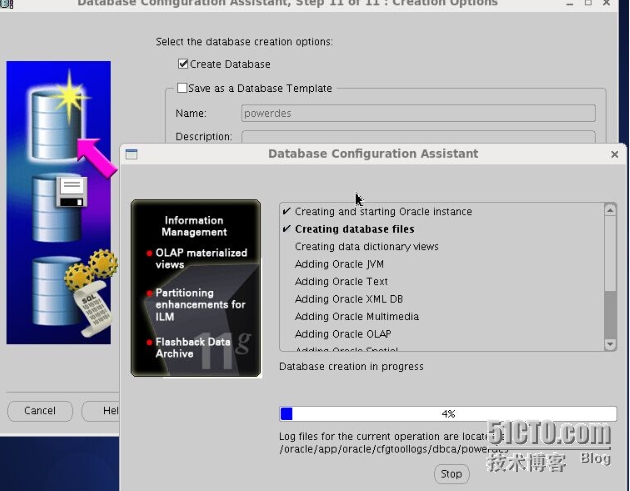Click the 'Select the database creation options:' label
The width and height of the screenshot is (630, 491).
tap(244, 42)
